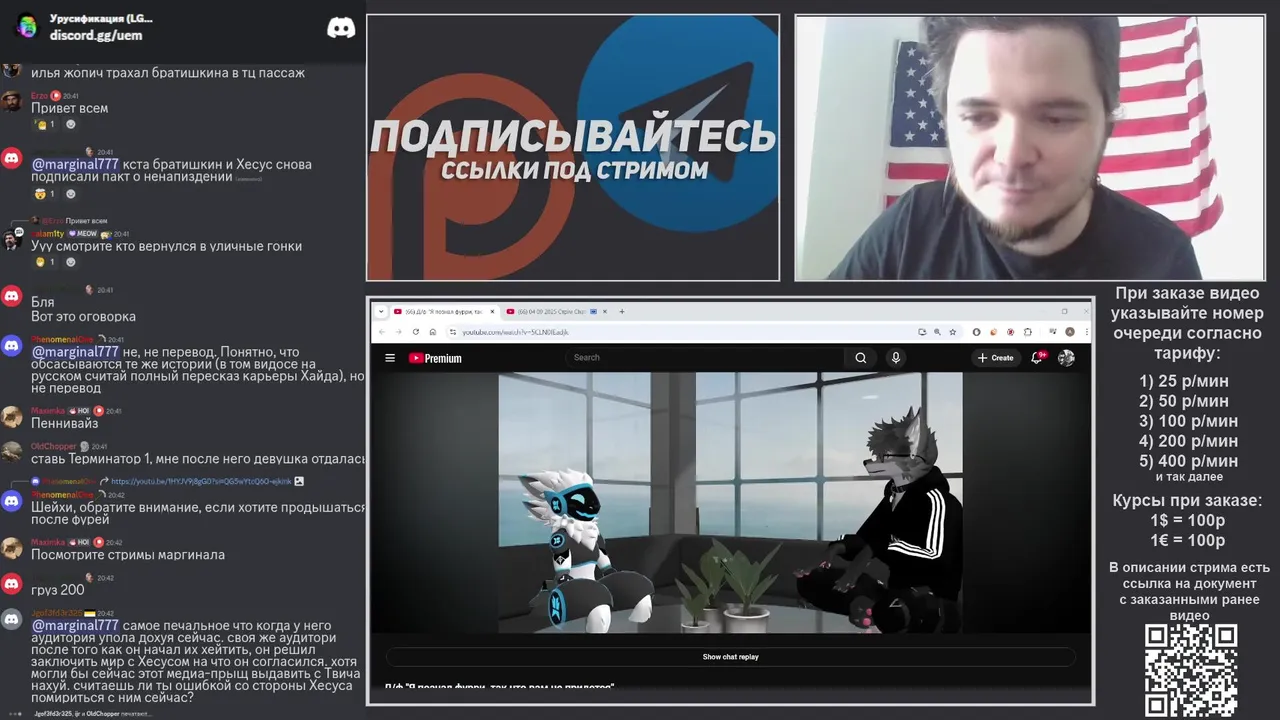Add reaction smiley under 'Привет всем'
This screenshot has width=1280, height=720.
coord(71,125)
